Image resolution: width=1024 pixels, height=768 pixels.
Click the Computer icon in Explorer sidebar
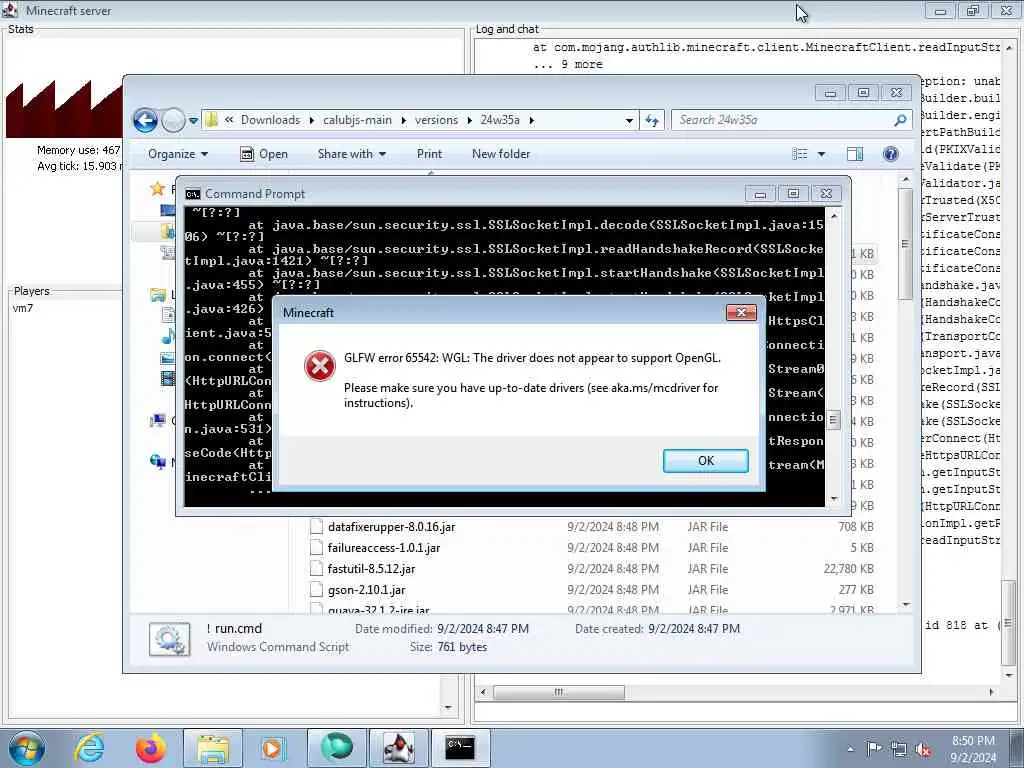(157, 421)
